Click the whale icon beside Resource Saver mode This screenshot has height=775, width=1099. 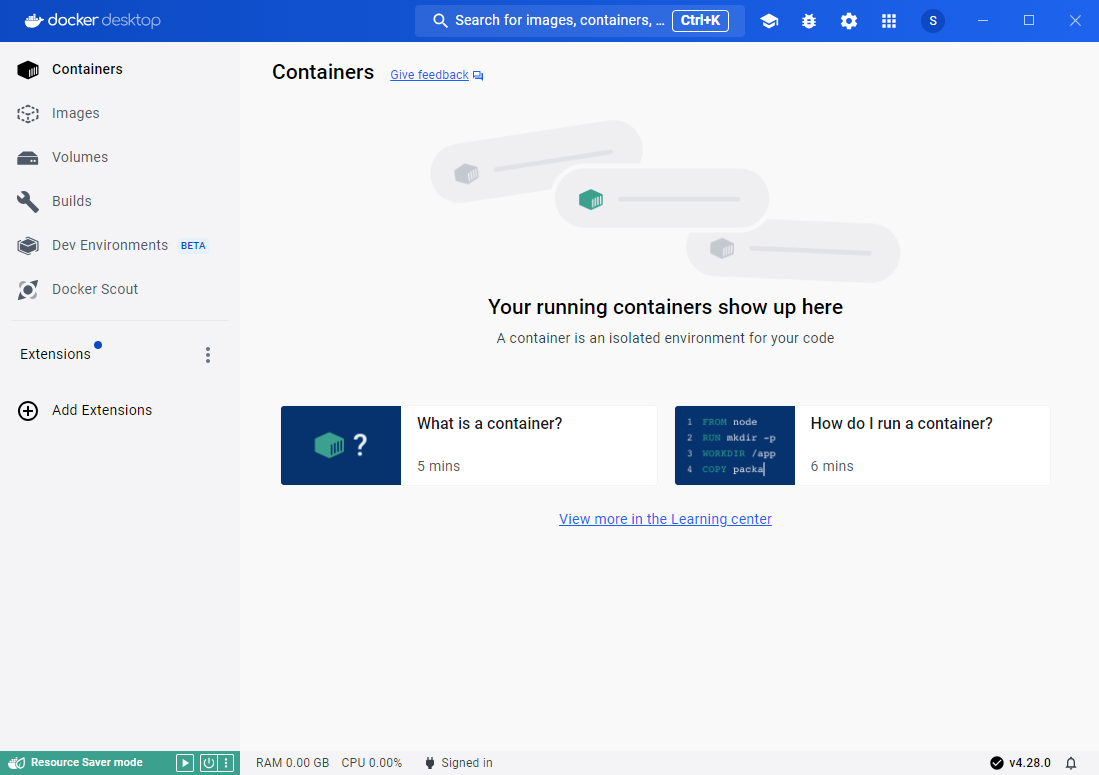pos(17,763)
